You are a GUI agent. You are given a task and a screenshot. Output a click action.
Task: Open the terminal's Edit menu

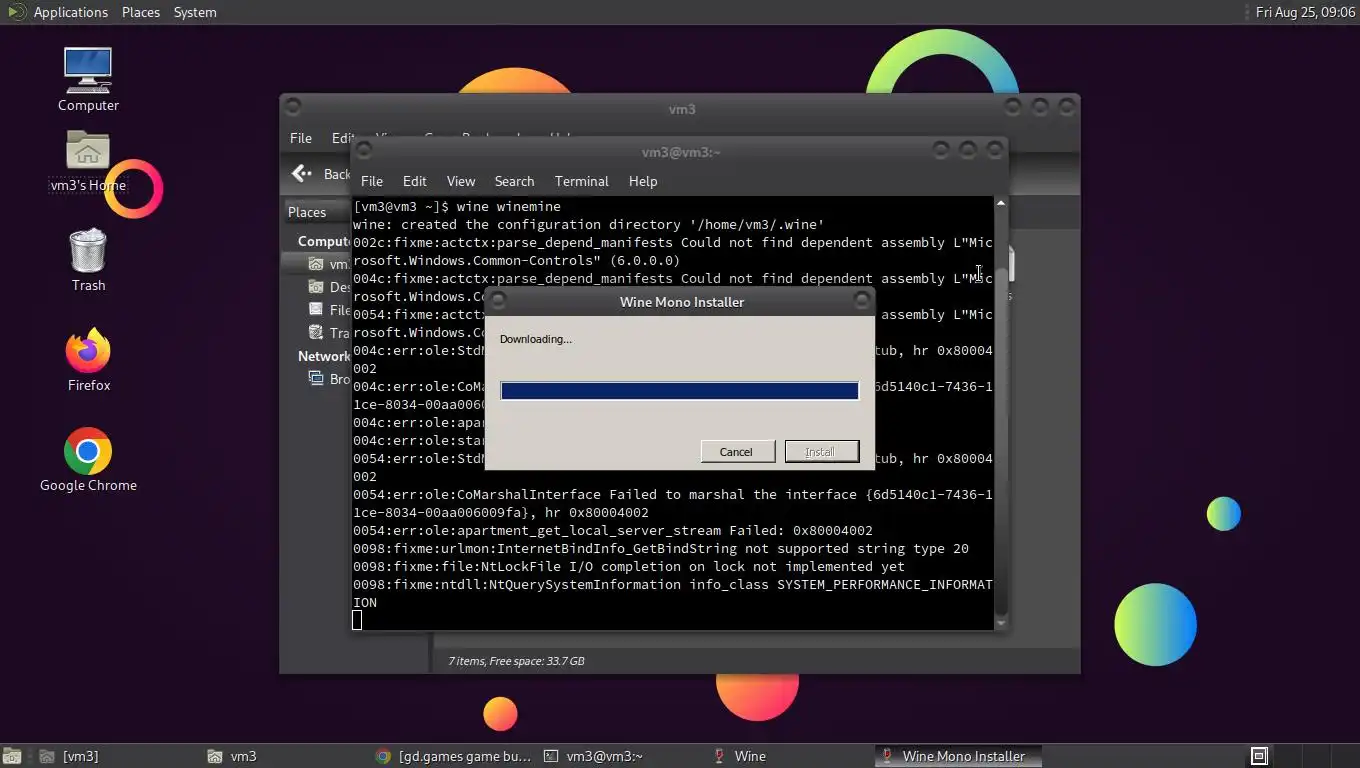tap(414, 181)
